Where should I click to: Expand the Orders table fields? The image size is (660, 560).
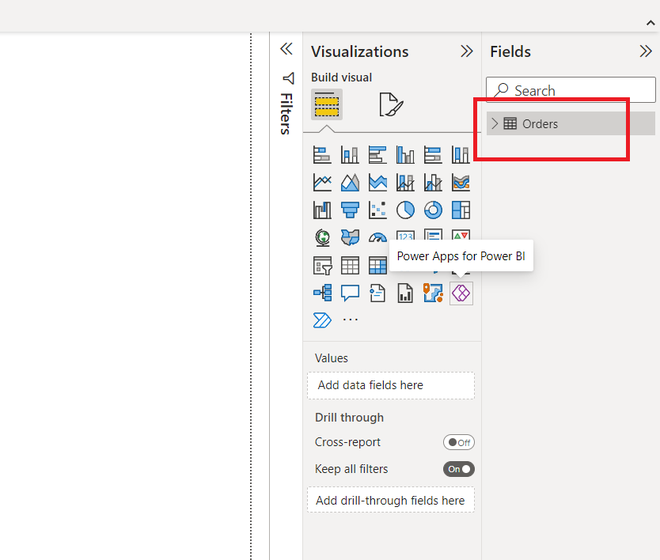point(495,124)
